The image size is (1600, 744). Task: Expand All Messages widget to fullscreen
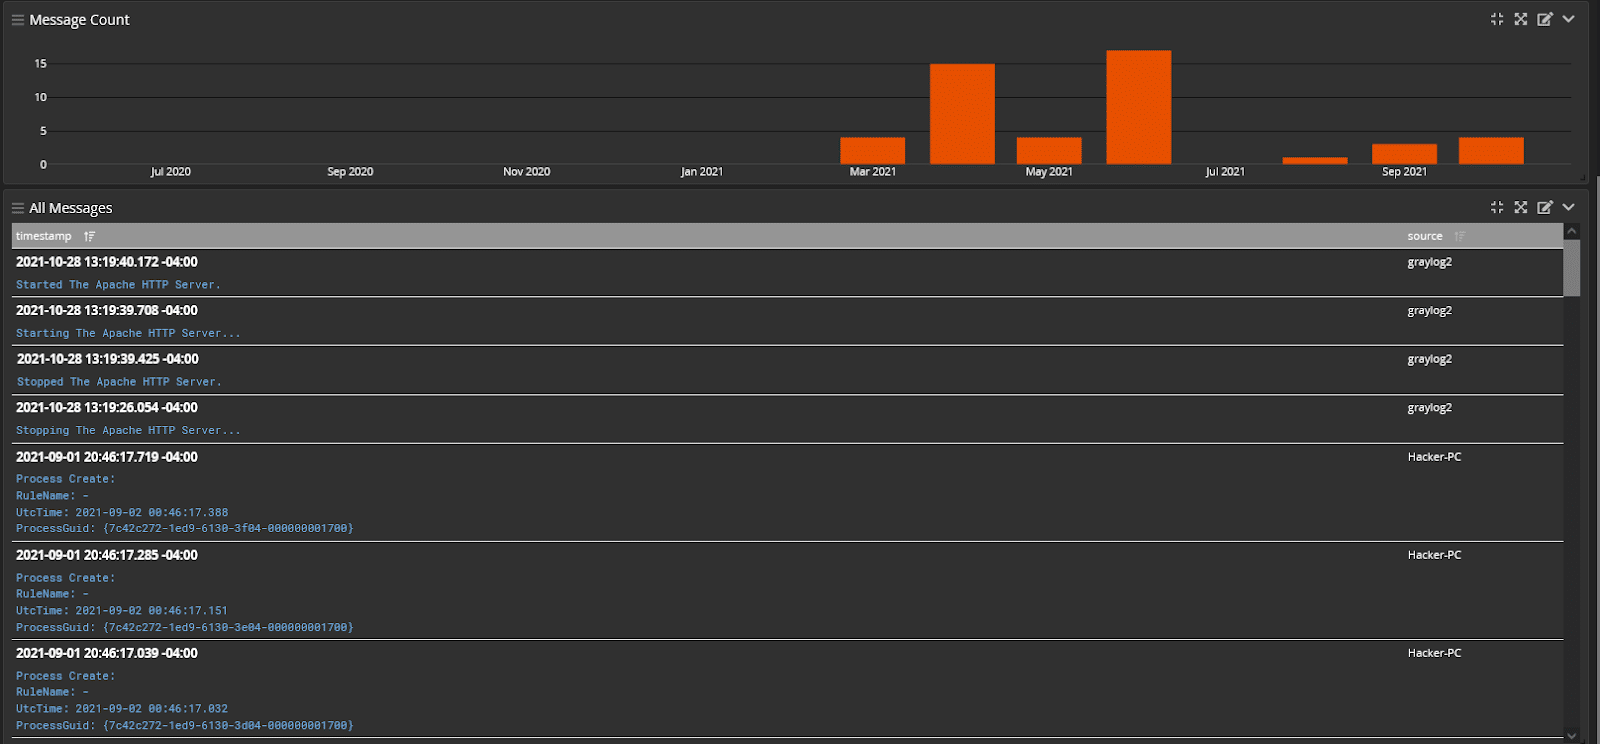point(1521,207)
